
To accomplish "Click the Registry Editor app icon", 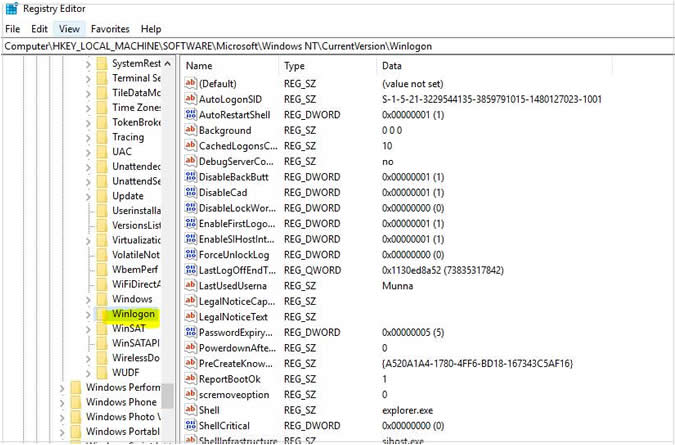I will pos(12,8).
